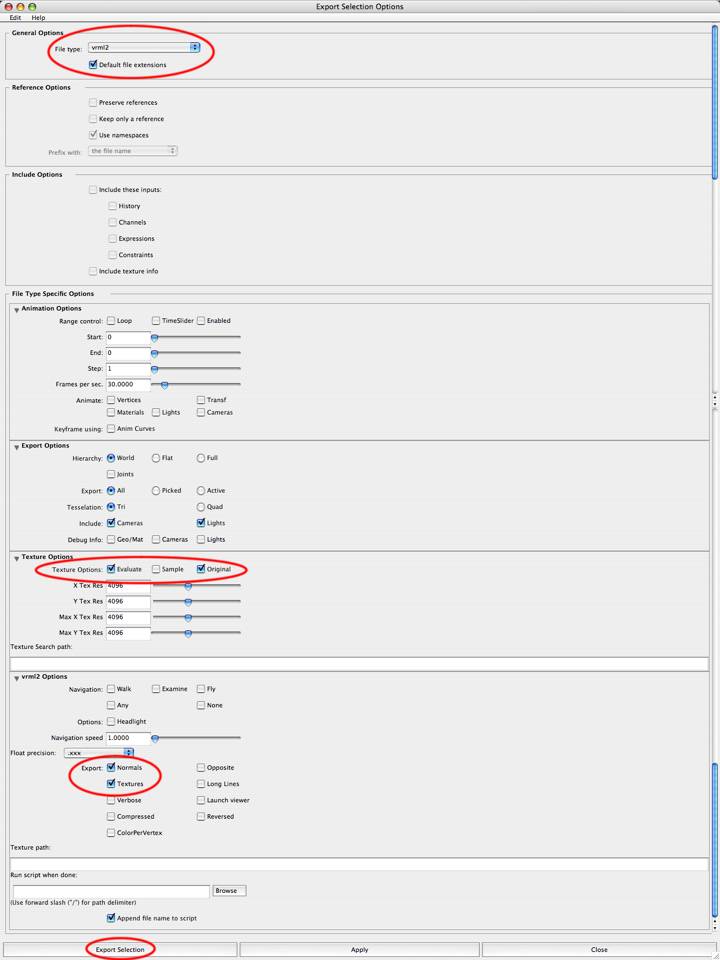The image size is (720, 960).
Task: Collapse the vrml2 Options section
Action: point(16,678)
